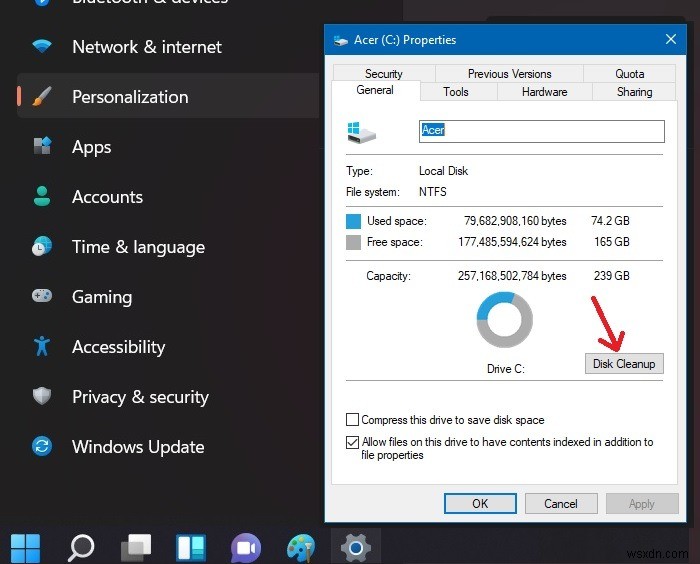This screenshot has height=564, width=700.
Task: Click the Drive C: label
Action: click(506, 369)
